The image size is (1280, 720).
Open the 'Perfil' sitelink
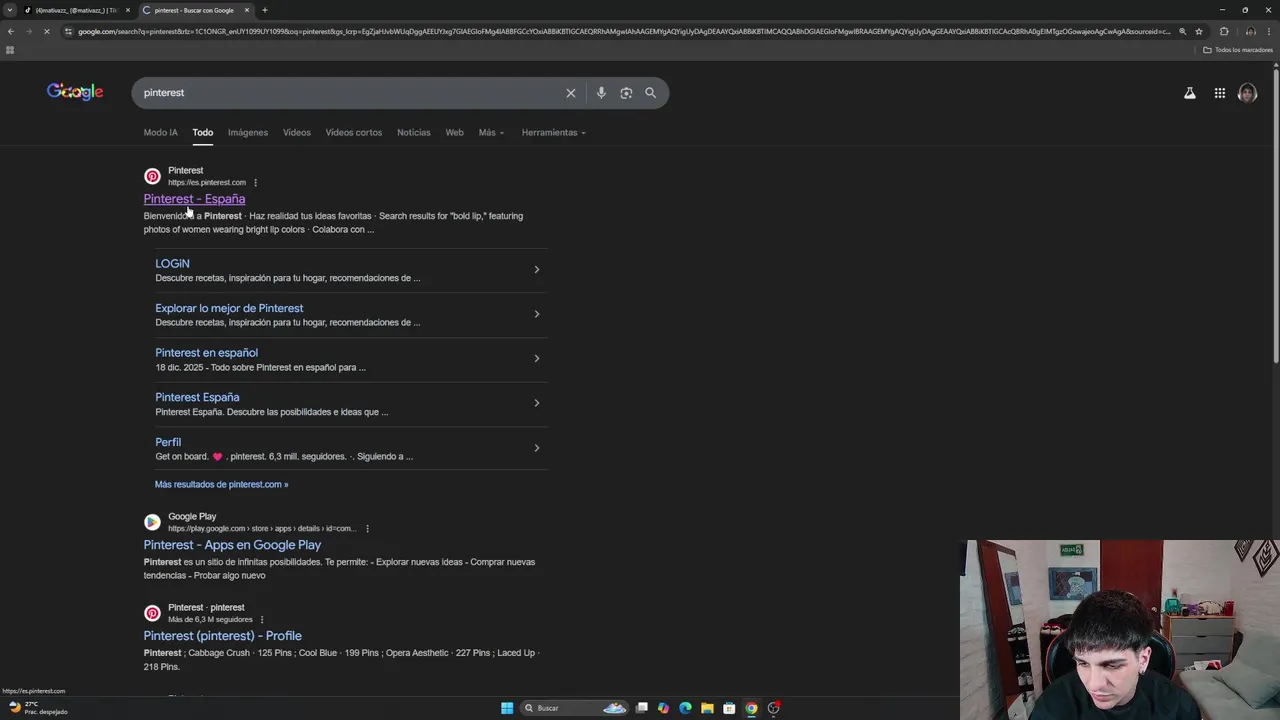tap(168, 442)
